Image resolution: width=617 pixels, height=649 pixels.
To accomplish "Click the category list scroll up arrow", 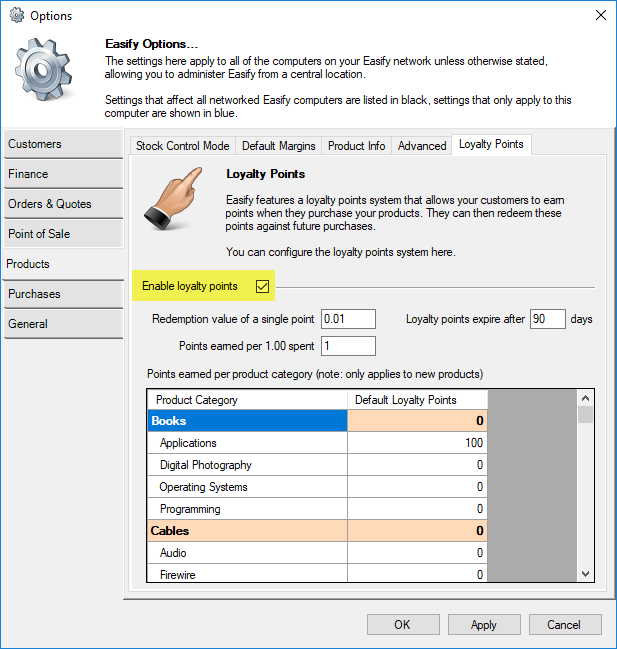I will click(585, 398).
